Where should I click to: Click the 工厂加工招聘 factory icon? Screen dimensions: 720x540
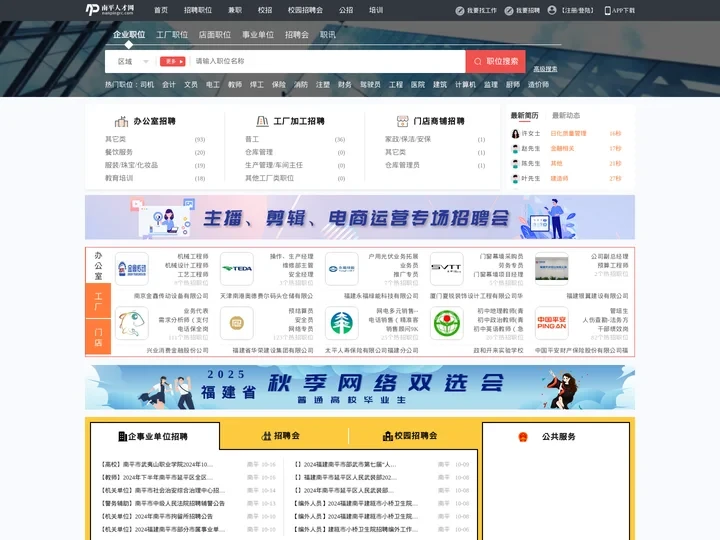tap(262, 121)
